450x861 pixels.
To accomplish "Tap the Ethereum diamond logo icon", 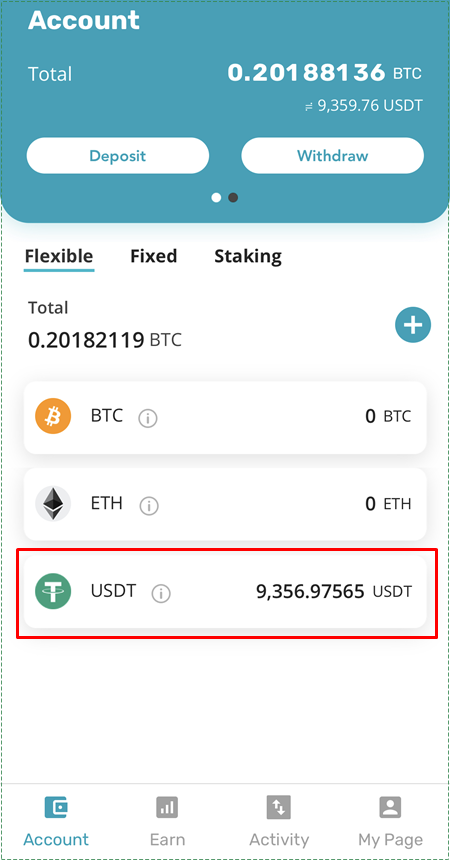I will coord(53,504).
